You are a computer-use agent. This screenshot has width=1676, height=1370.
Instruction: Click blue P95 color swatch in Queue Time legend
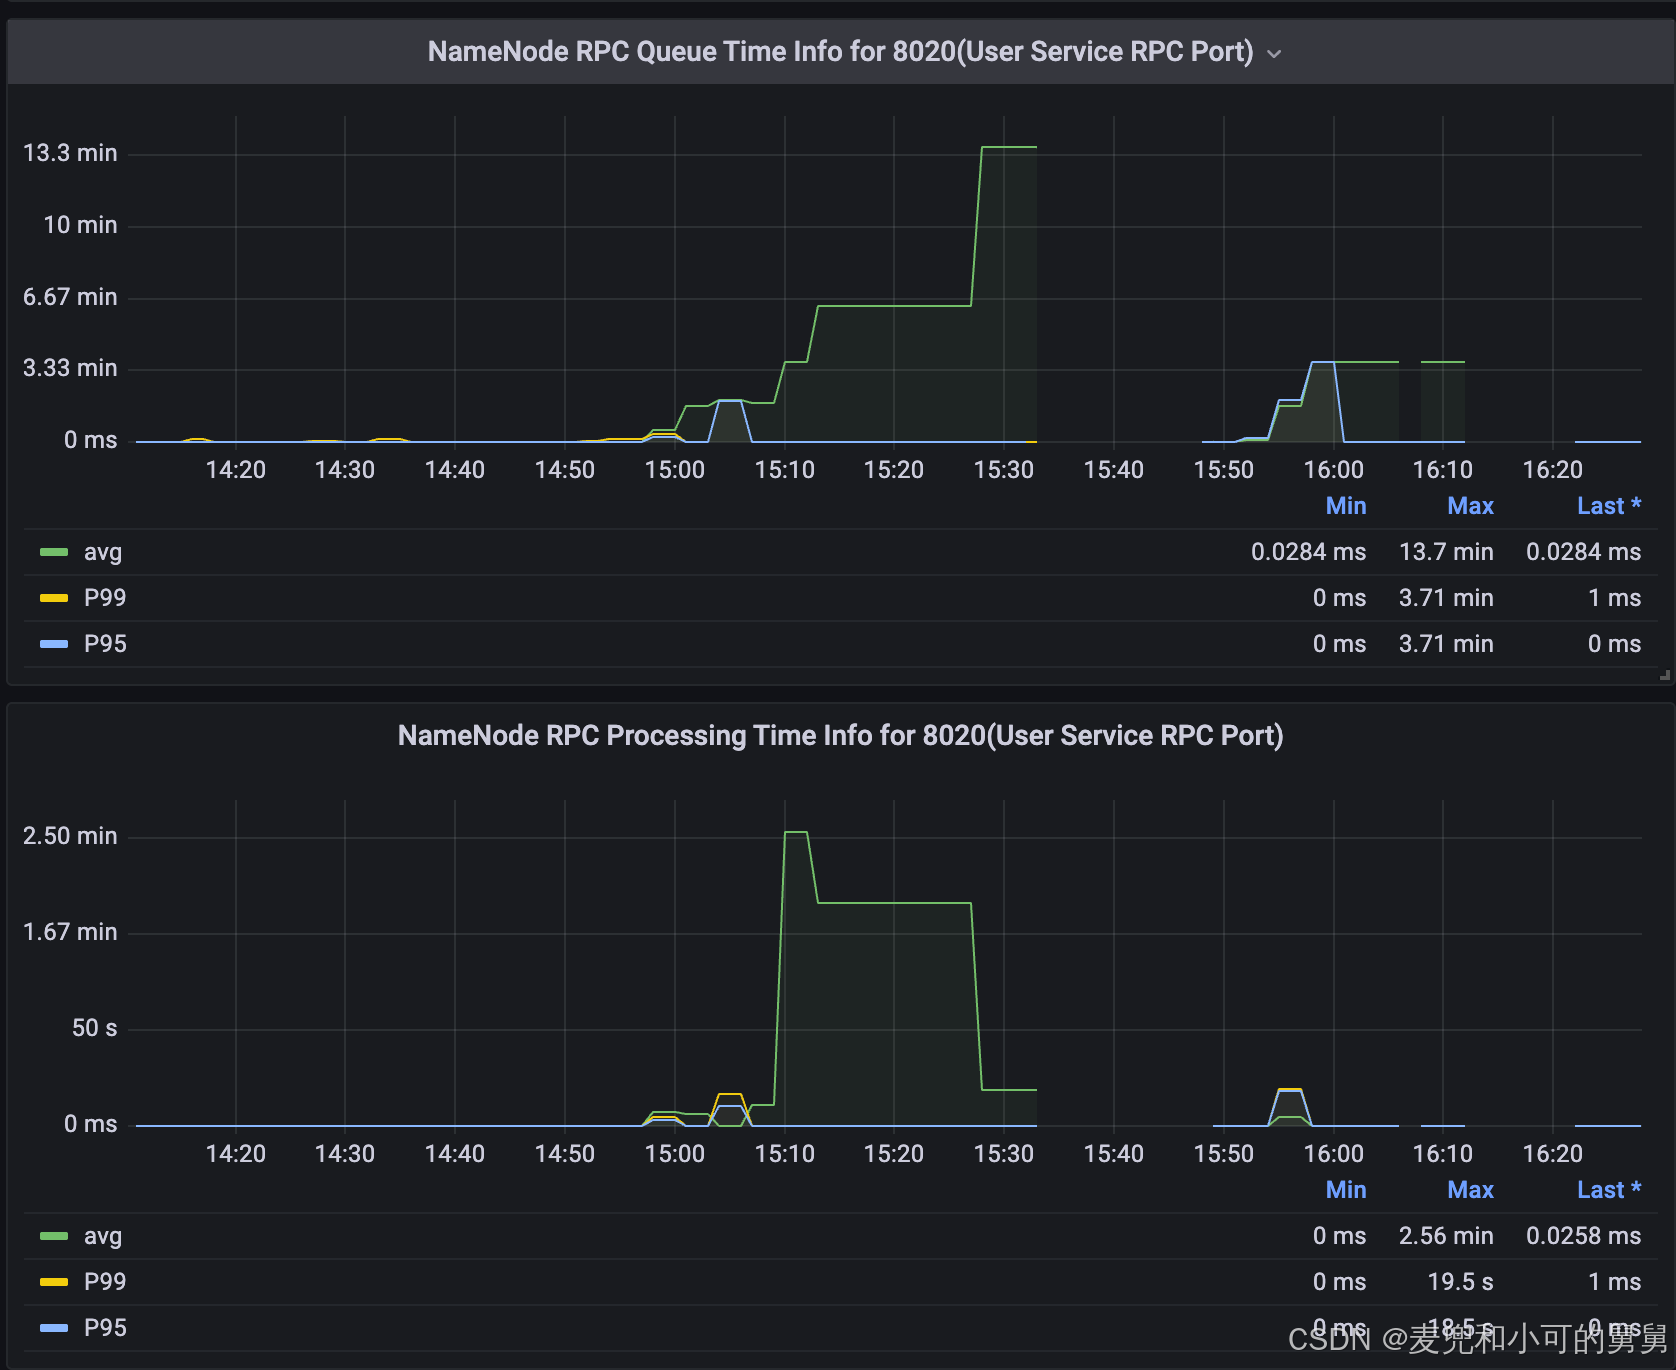click(54, 644)
